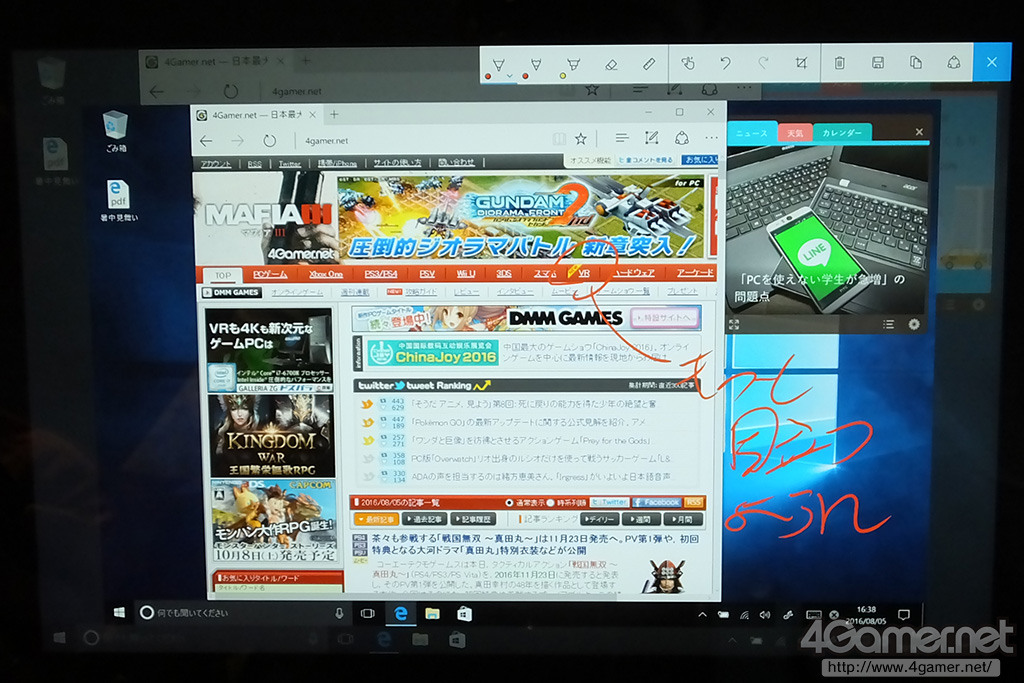Open the Xbox One category
1024x683 pixels.
coord(326,274)
